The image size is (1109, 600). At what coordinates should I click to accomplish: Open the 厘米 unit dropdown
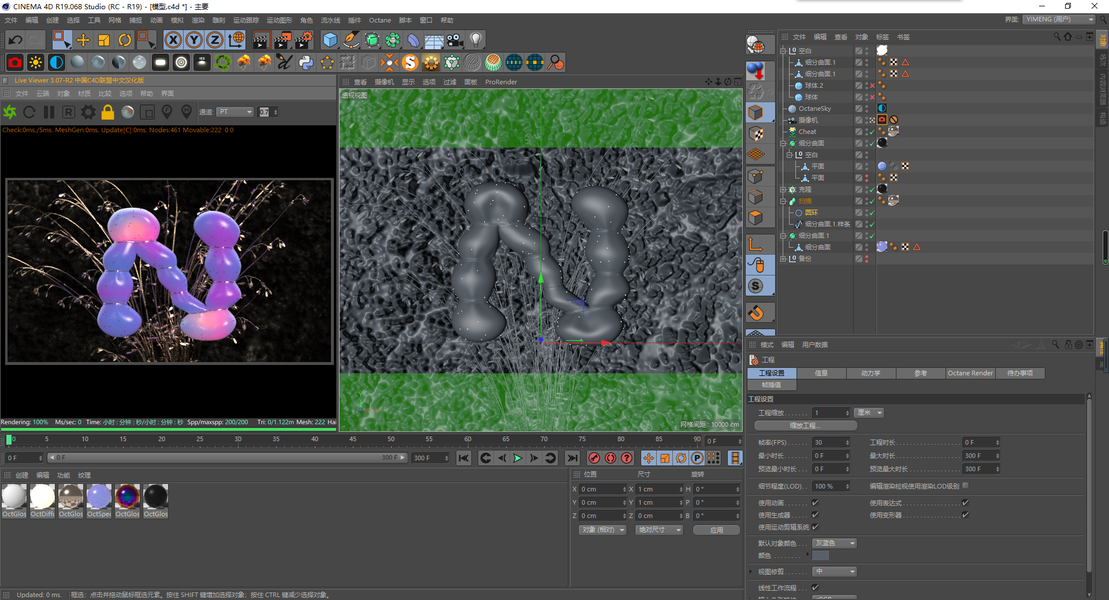point(869,412)
